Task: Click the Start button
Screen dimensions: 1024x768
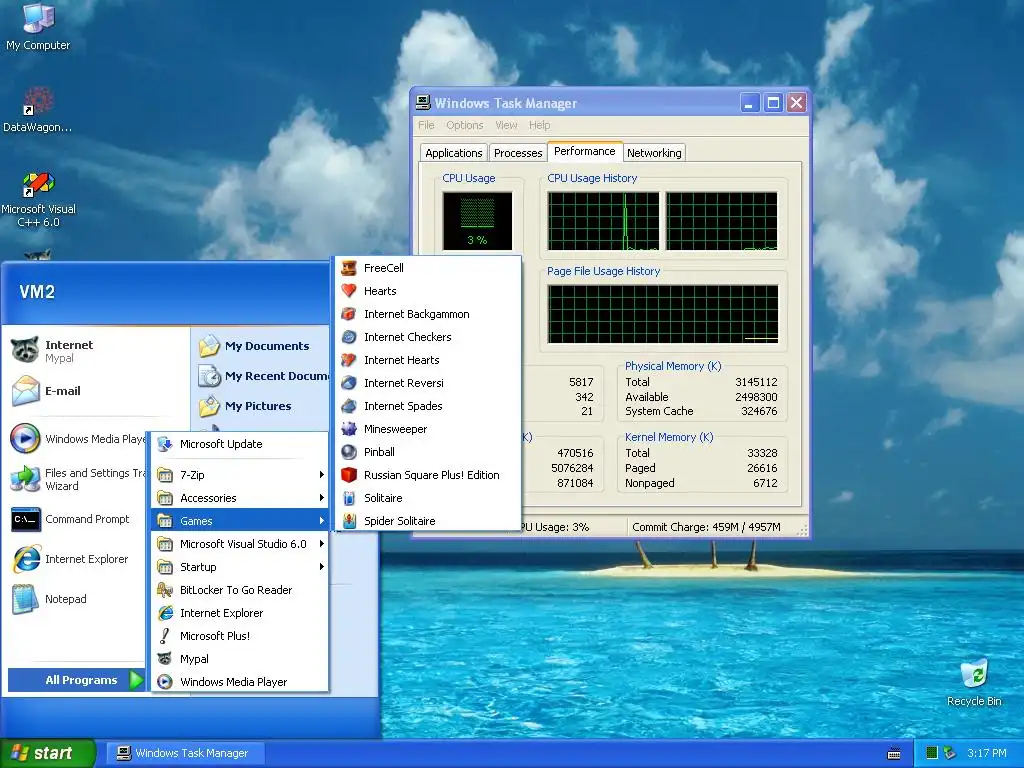Action: pos(47,753)
